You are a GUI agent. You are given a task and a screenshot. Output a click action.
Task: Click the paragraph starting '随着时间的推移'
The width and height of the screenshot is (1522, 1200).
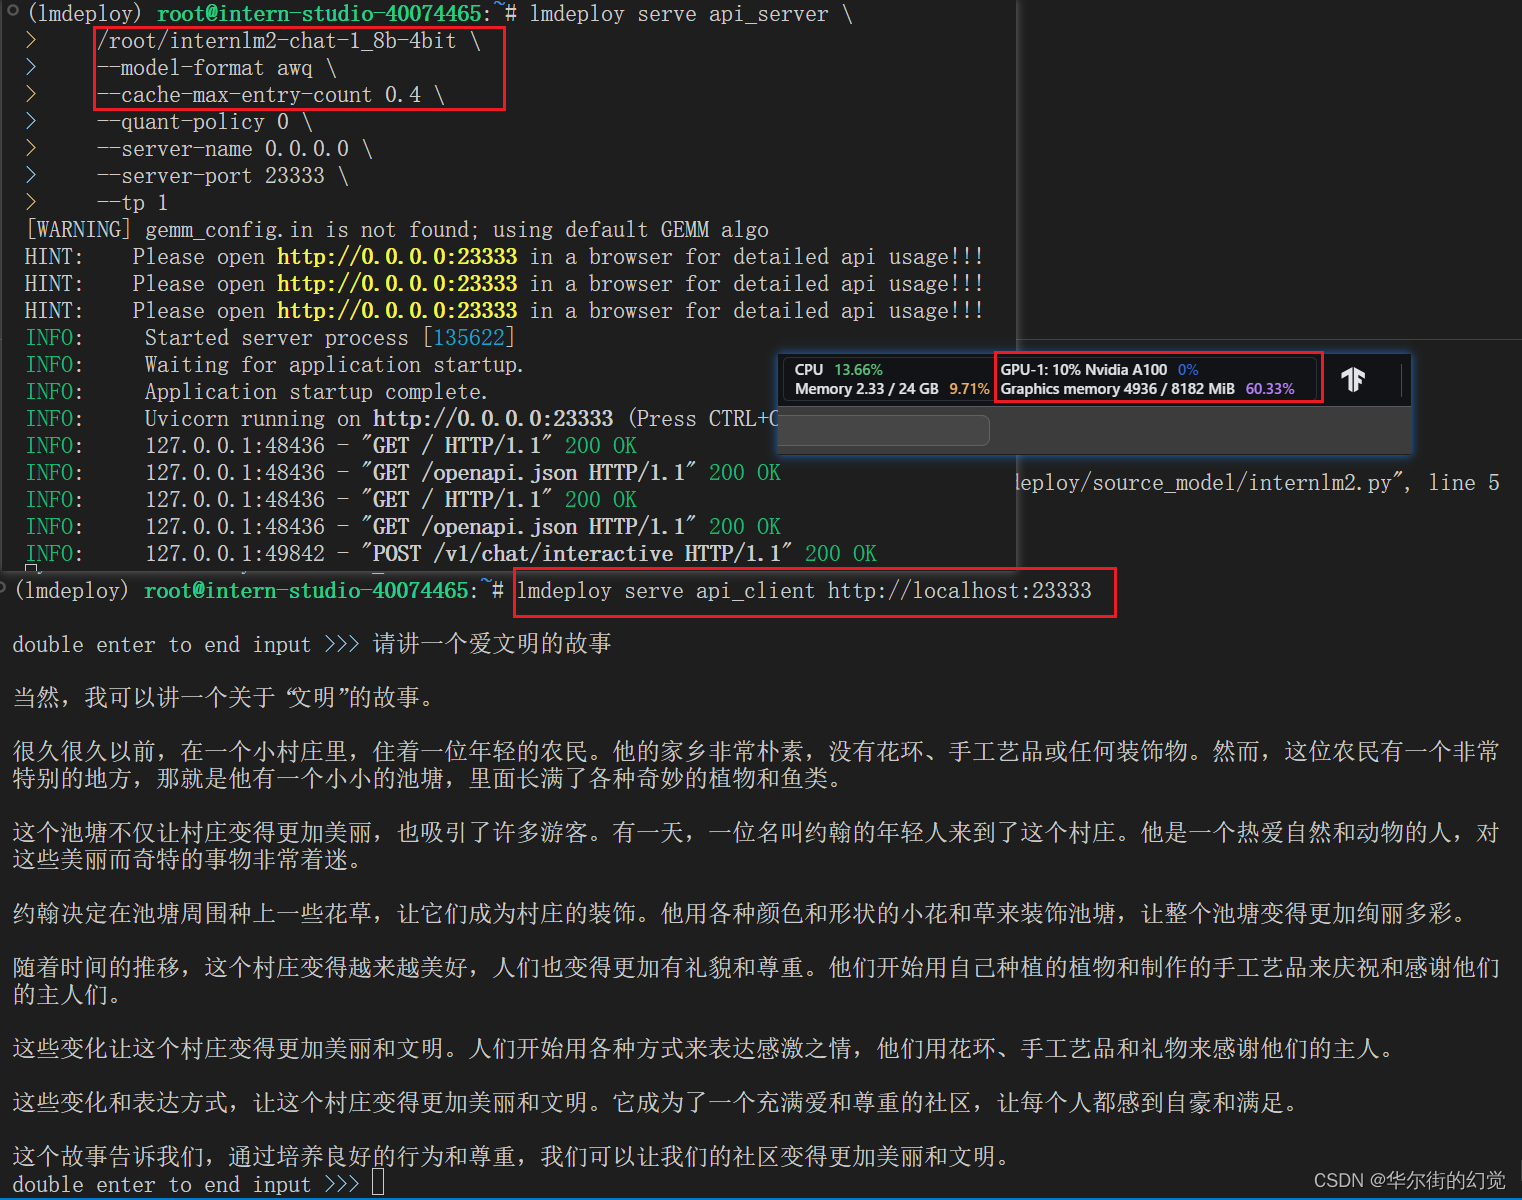(x=756, y=981)
